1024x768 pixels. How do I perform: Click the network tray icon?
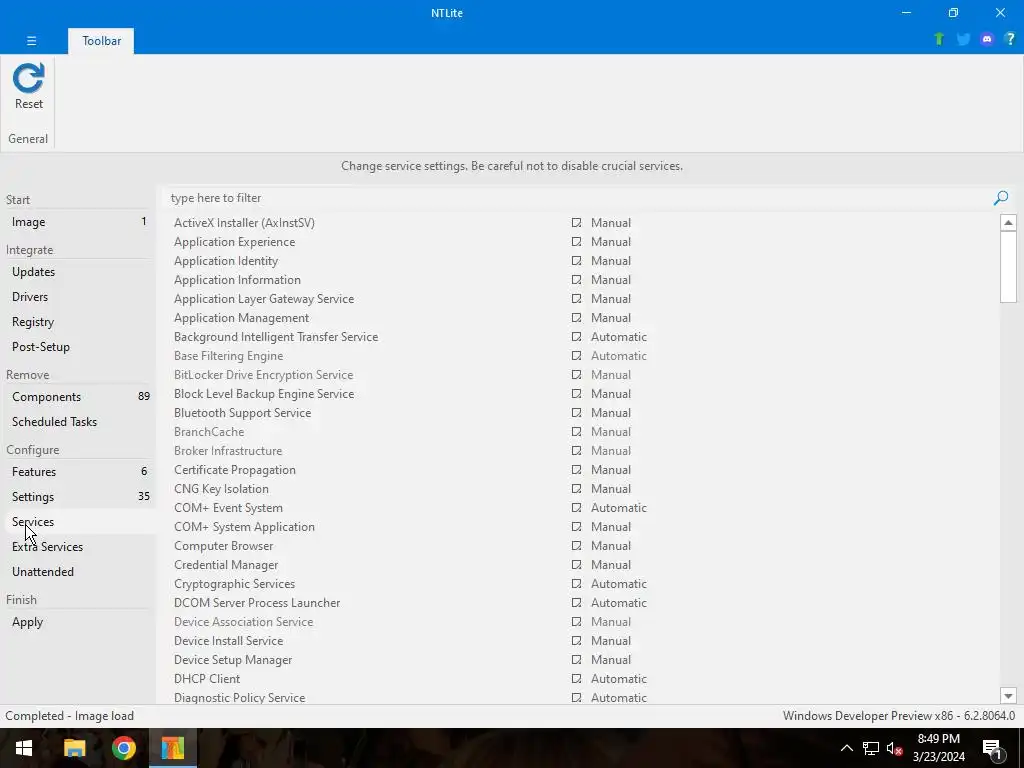(871, 748)
